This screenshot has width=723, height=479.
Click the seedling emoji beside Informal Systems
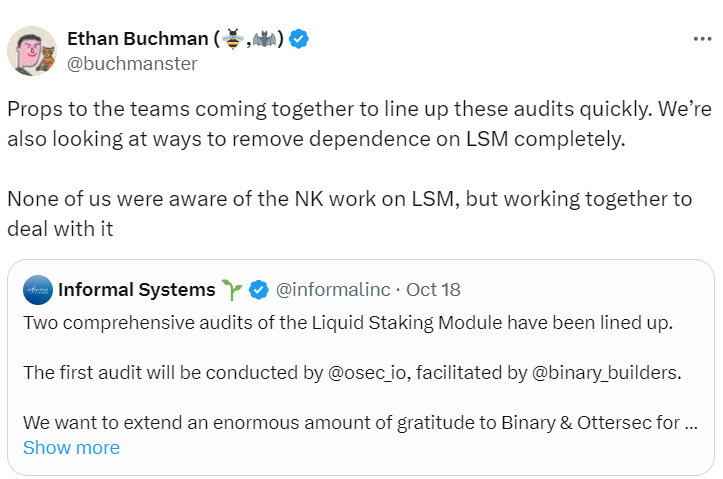233,290
